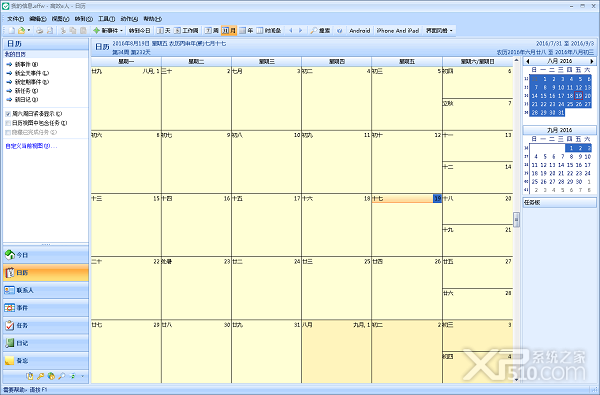
Task: Toggle the weekend compressed display checkbox
Action: point(8,114)
